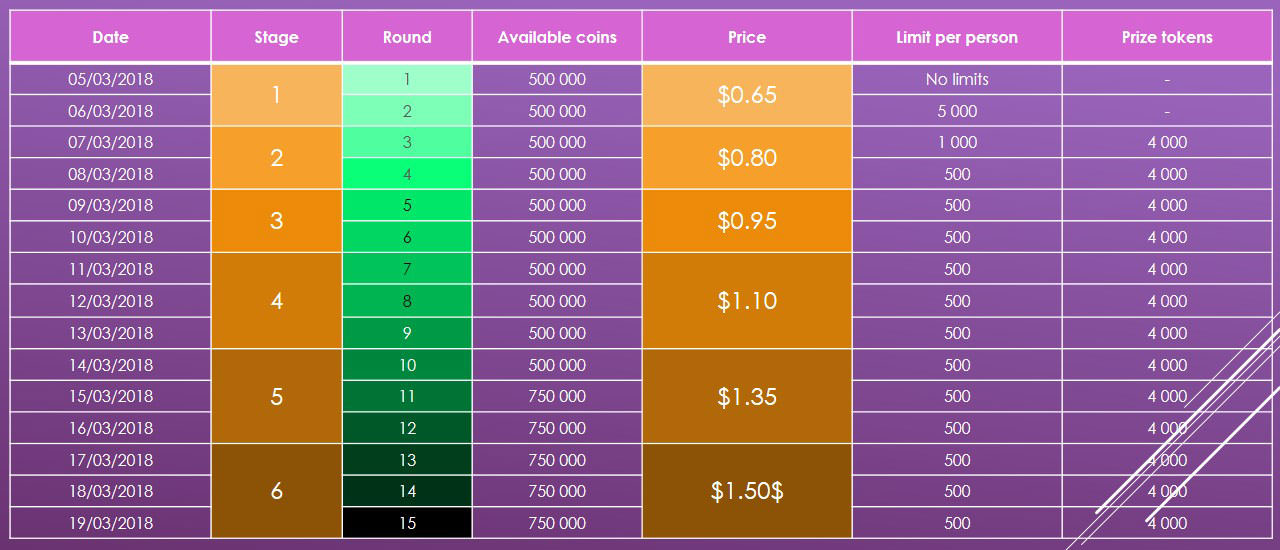
Task: Select the $1.10 price cell
Action: (x=747, y=301)
